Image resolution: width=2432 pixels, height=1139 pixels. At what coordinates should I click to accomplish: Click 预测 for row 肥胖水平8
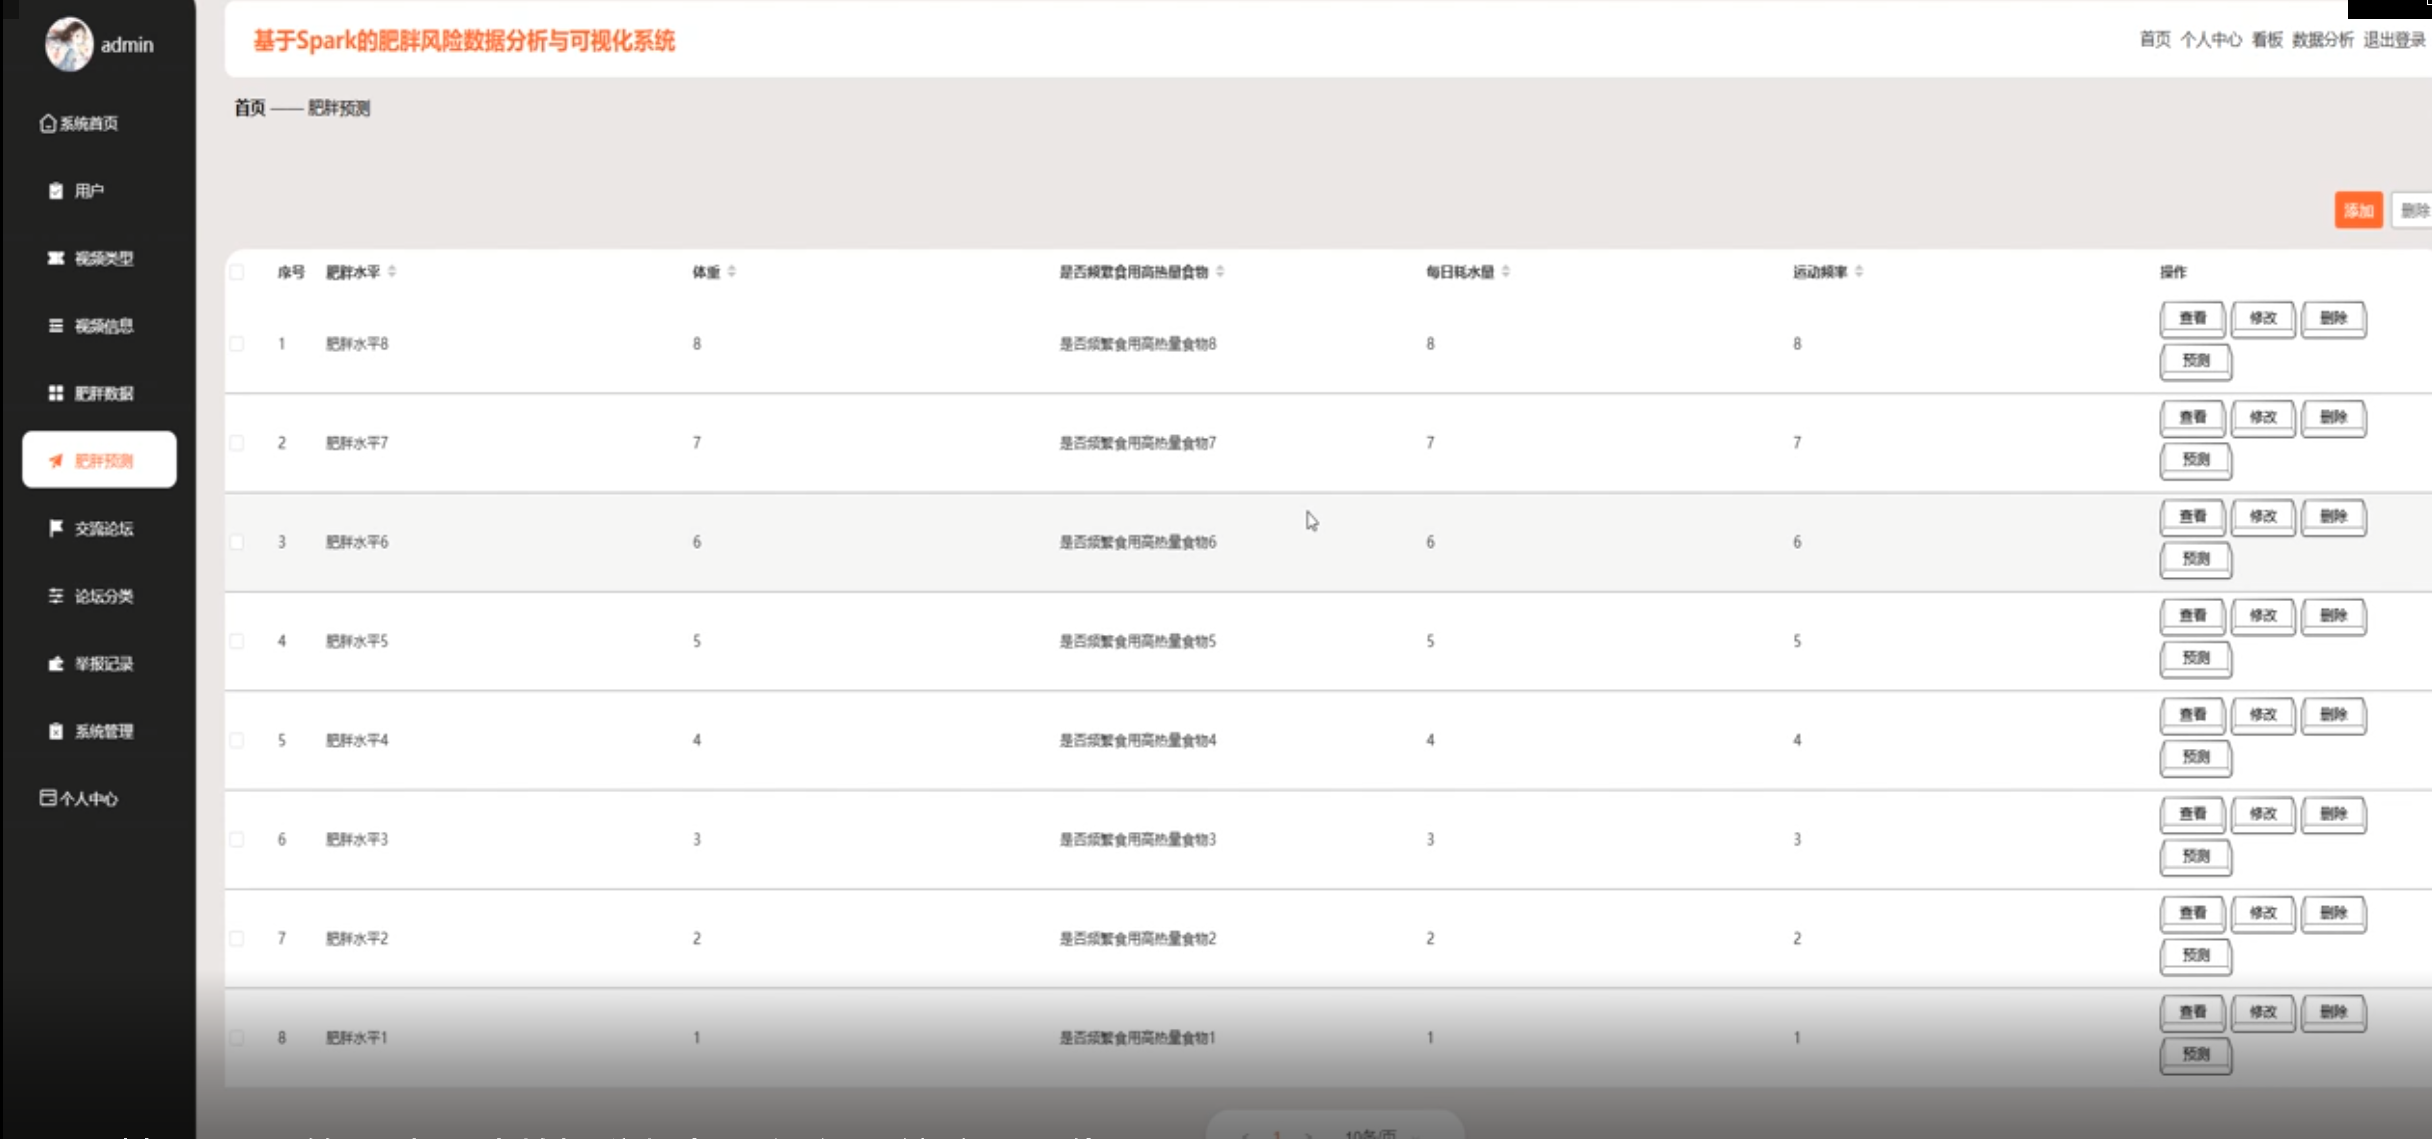(x=2196, y=361)
